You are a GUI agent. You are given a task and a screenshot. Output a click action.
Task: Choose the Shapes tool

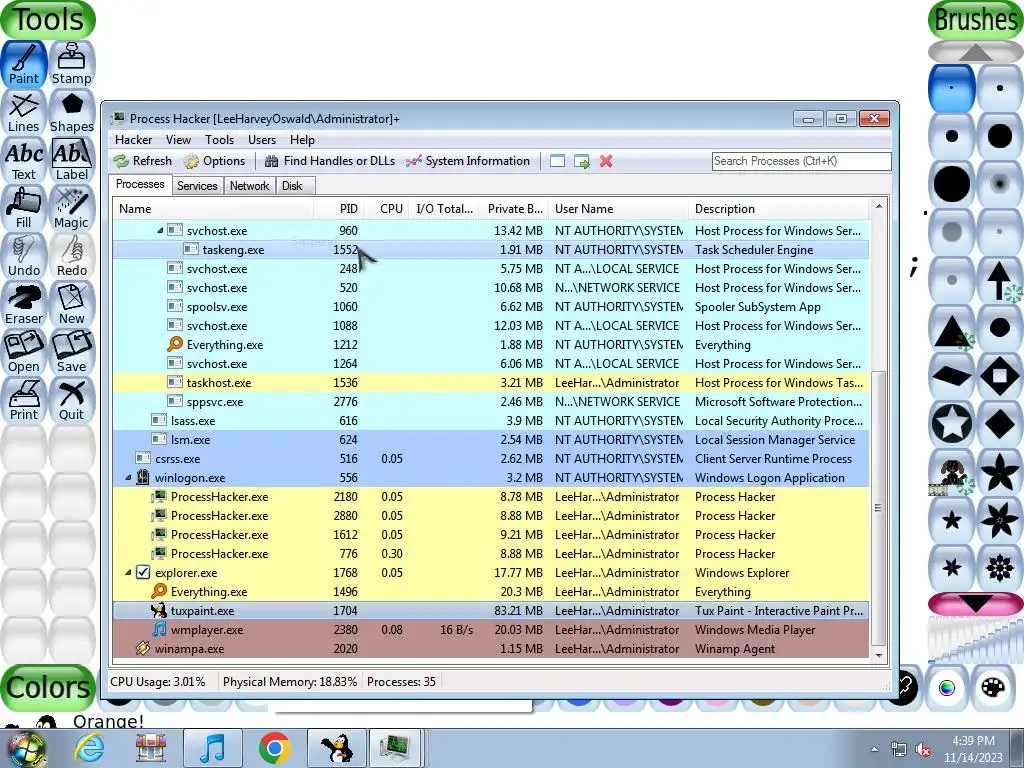pos(72,112)
